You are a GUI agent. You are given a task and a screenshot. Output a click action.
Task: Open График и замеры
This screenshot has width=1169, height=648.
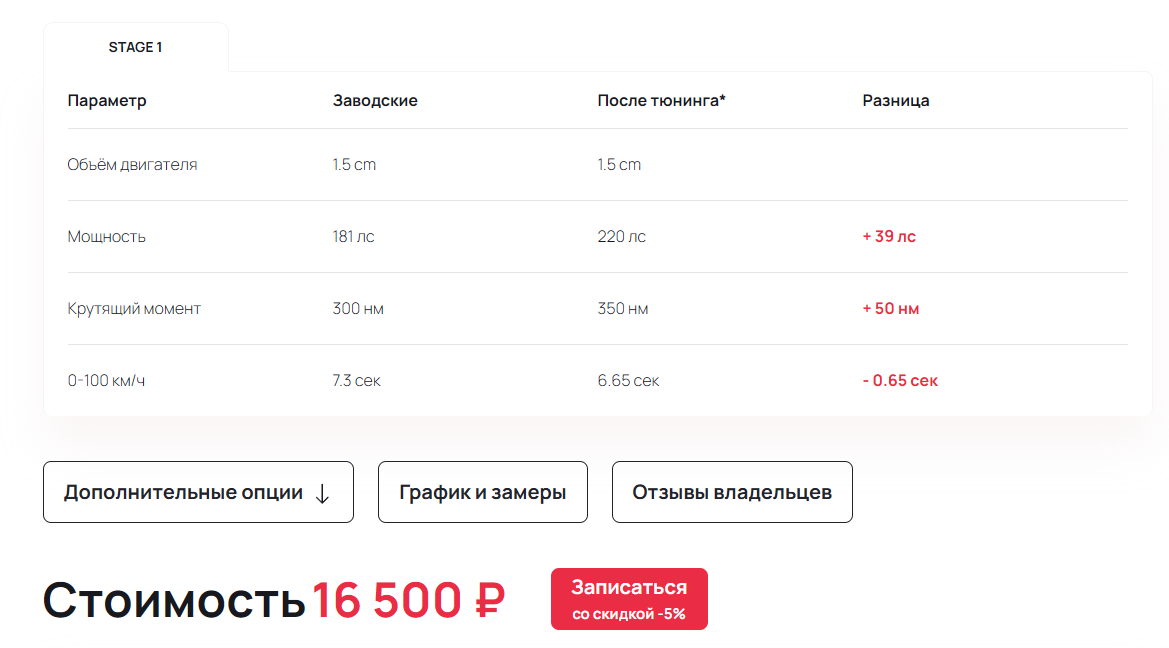[x=482, y=492]
